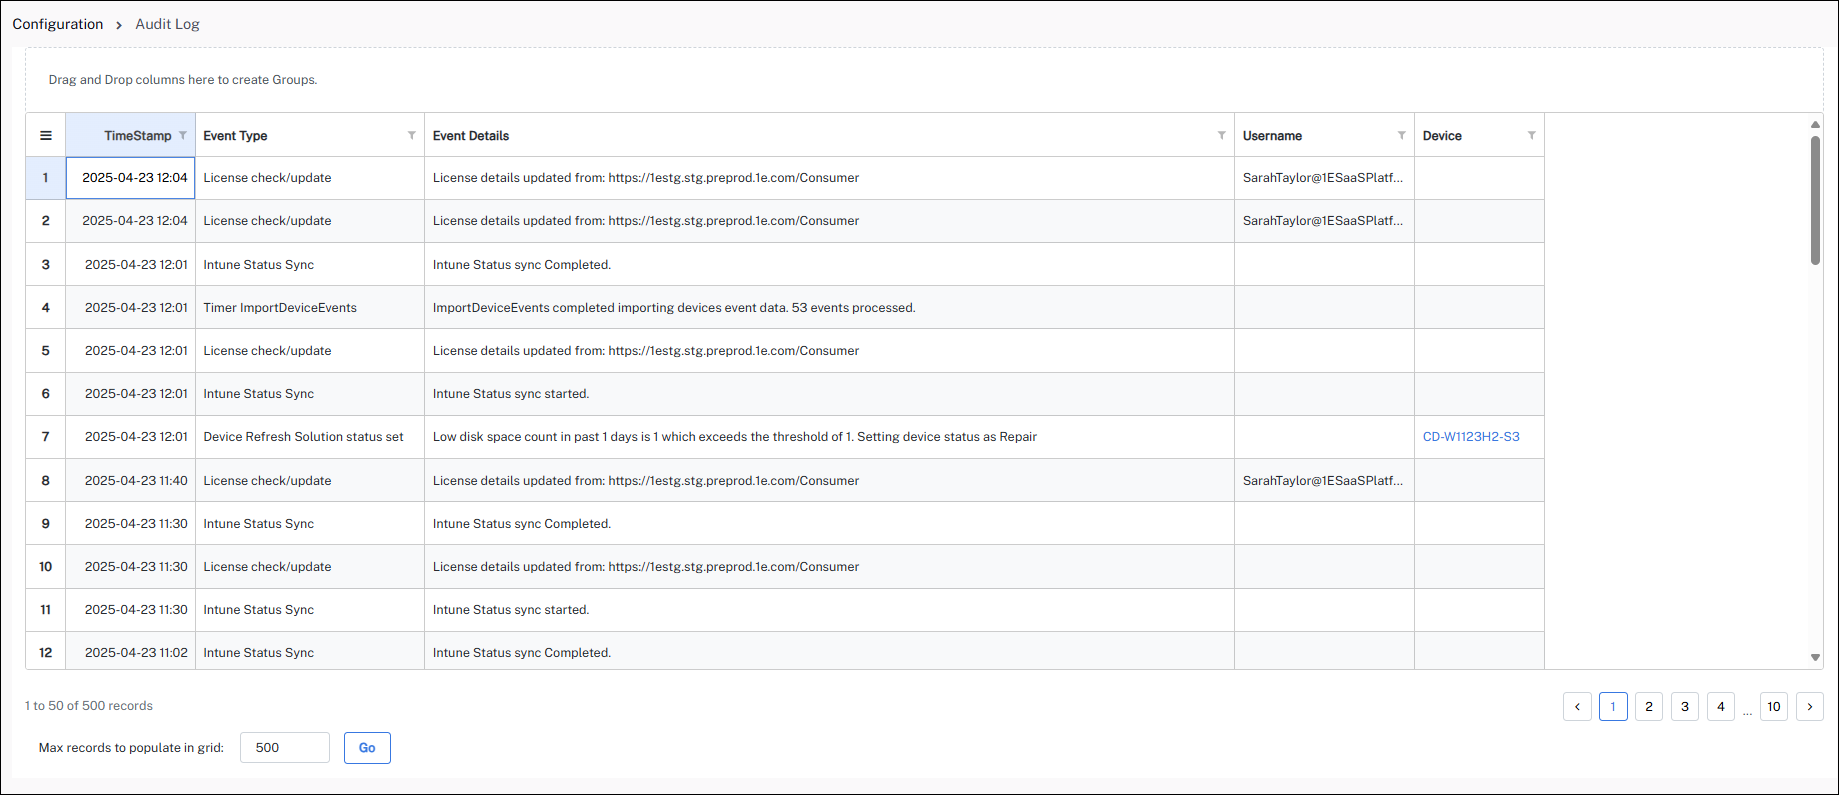
Task: Click the Device column filter icon
Action: [1531, 136]
